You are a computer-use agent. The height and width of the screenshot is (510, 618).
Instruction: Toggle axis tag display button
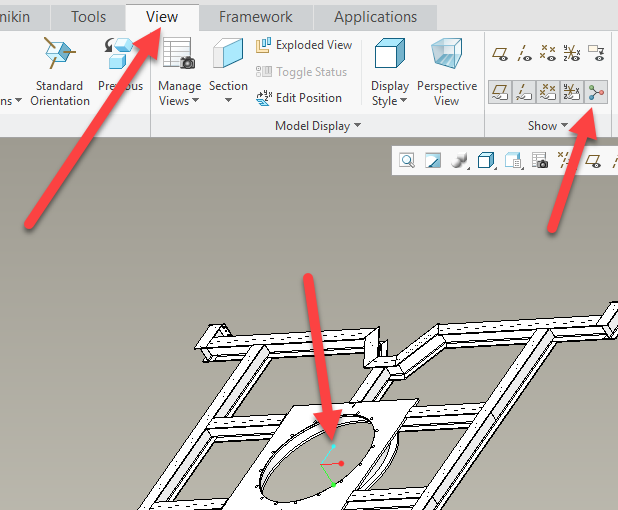524,92
